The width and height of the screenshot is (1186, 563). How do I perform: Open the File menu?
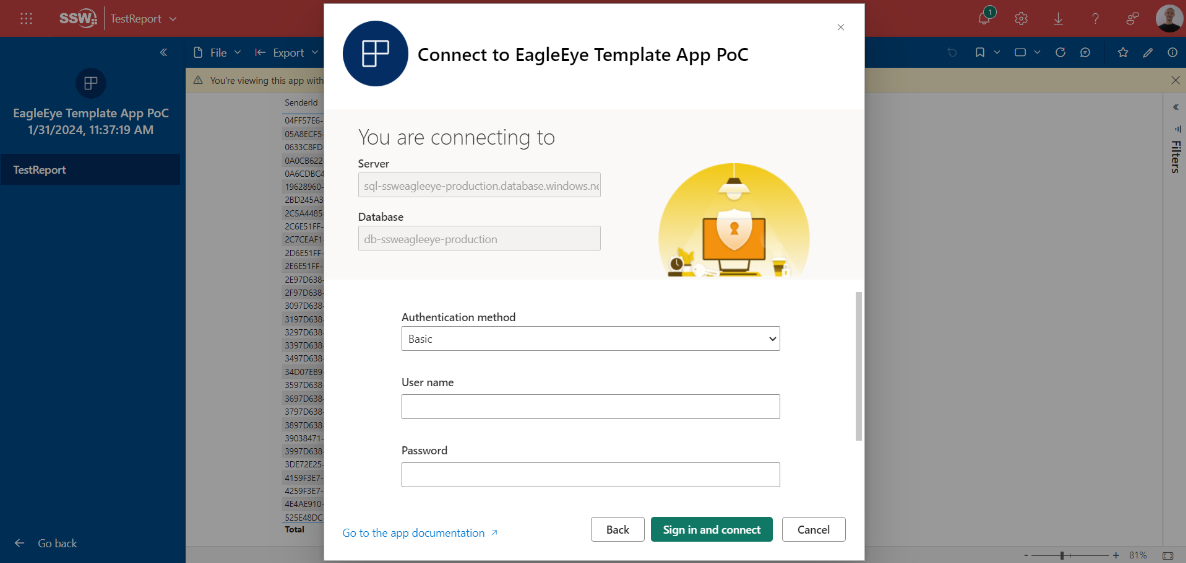click(211, 53)
